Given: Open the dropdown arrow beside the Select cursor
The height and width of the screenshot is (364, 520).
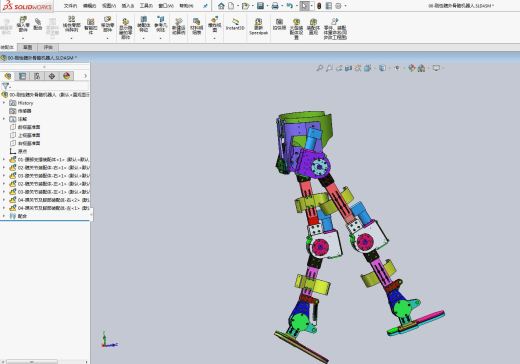Looking at the screenshot, I should click(311, 6).
